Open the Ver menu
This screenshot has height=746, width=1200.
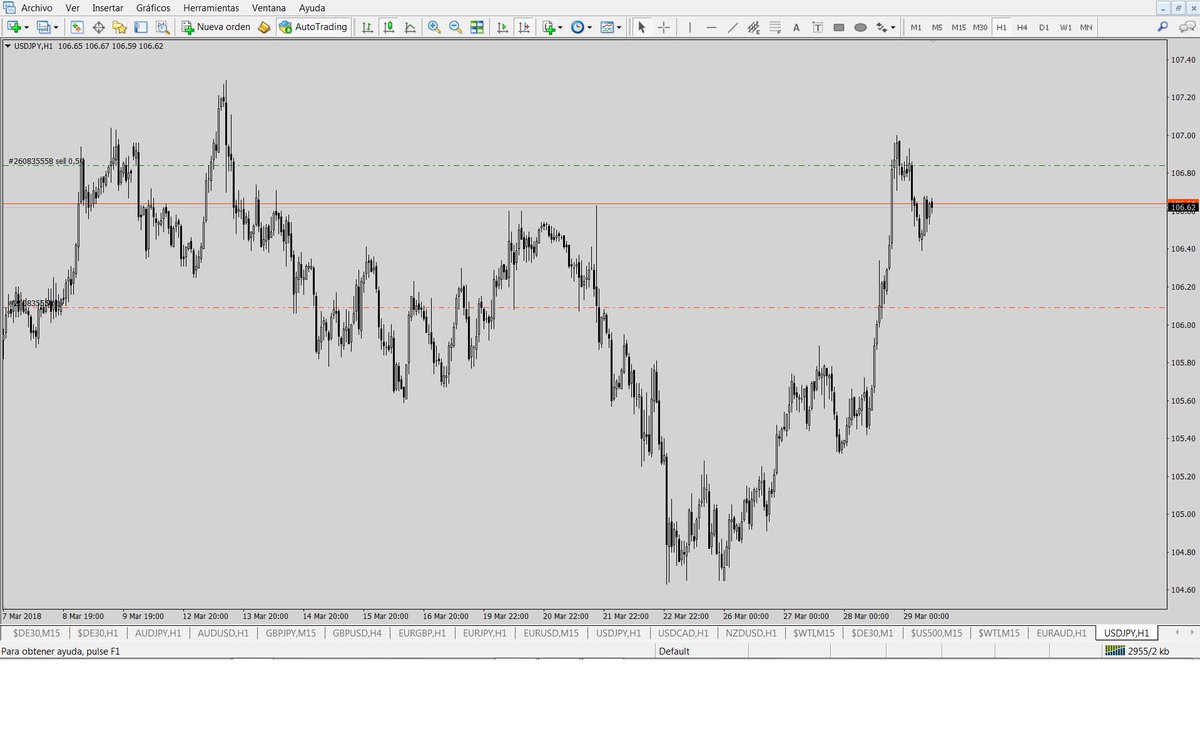pos(72,7)
